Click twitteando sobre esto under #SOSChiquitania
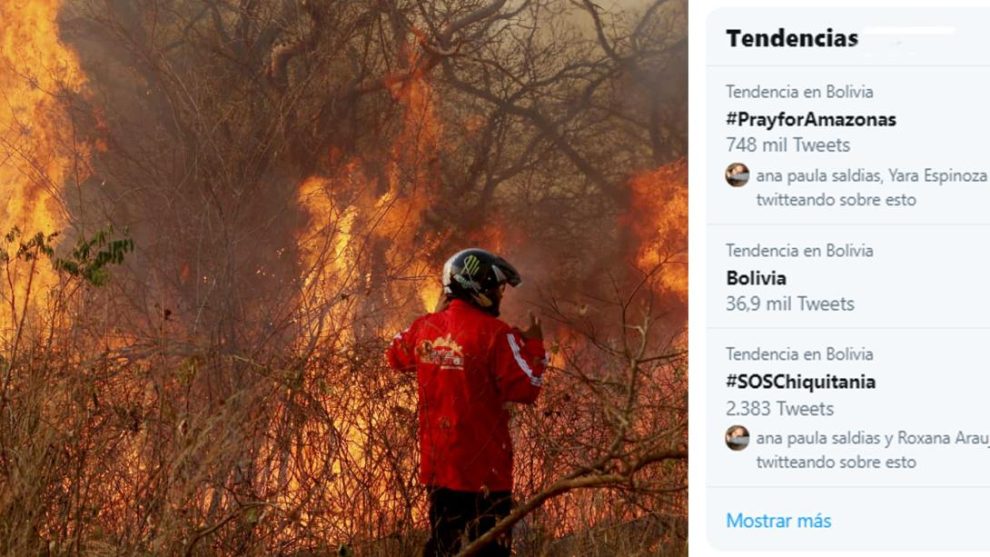The height and width of the screenshot is (557, 990). [x=836, y=462]
